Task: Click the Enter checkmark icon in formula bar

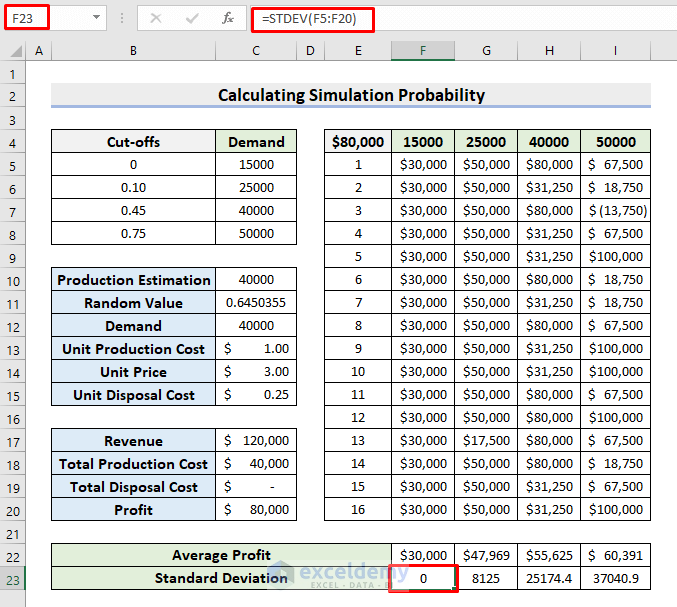Action: point(192,18)
